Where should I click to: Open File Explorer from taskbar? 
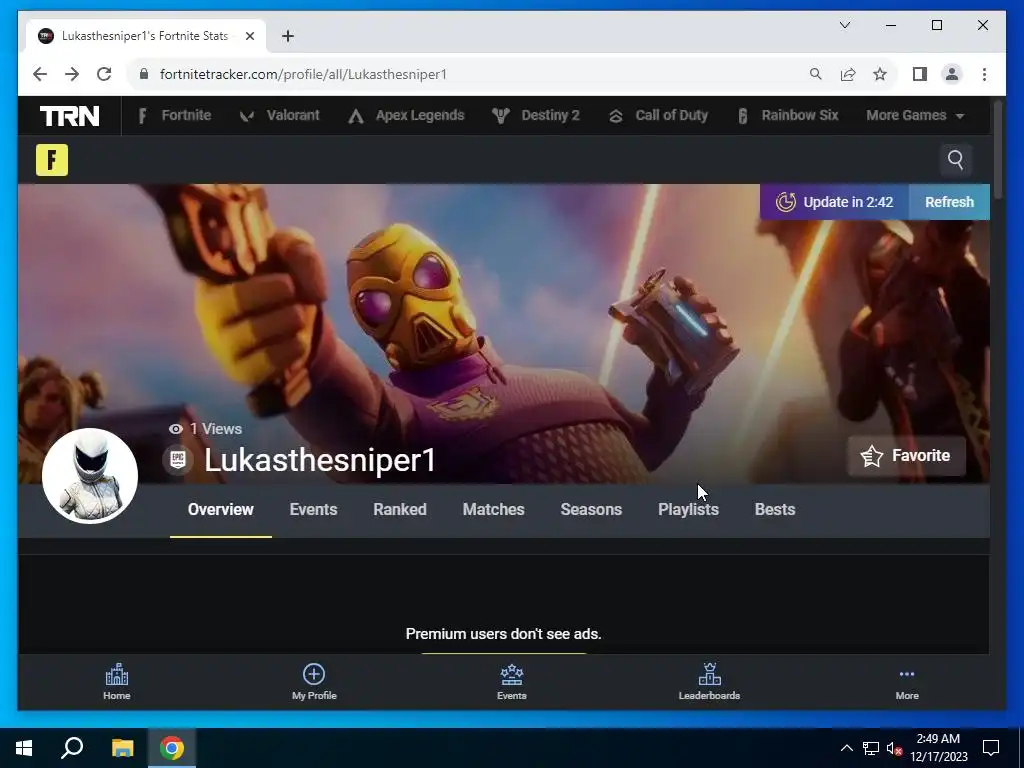(x=122, y=748)
